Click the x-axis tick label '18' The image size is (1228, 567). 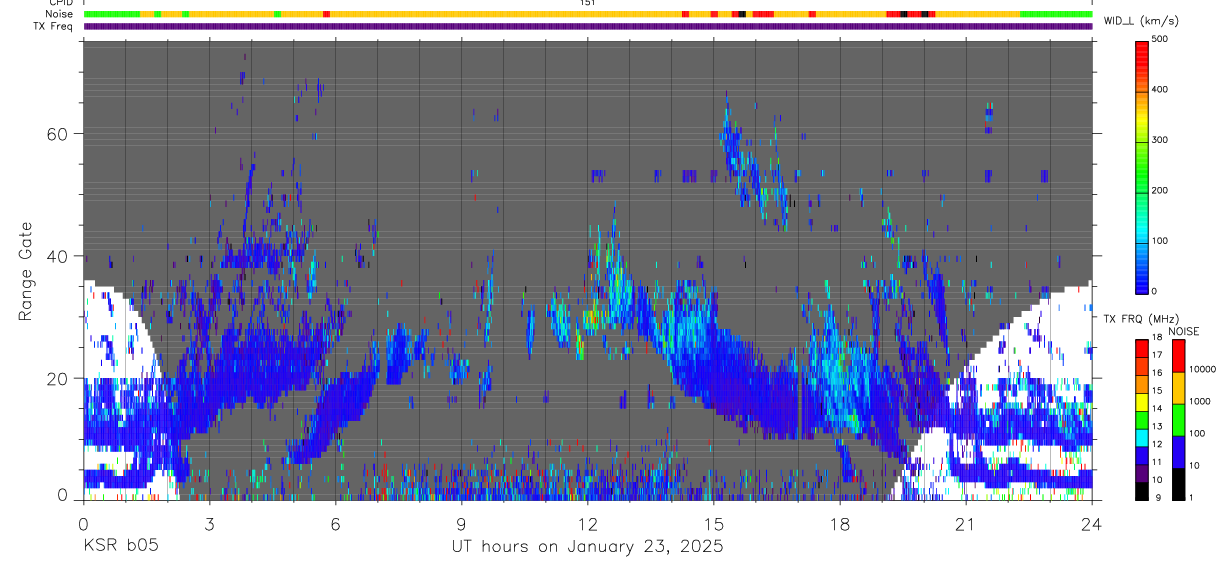(839, 523)
